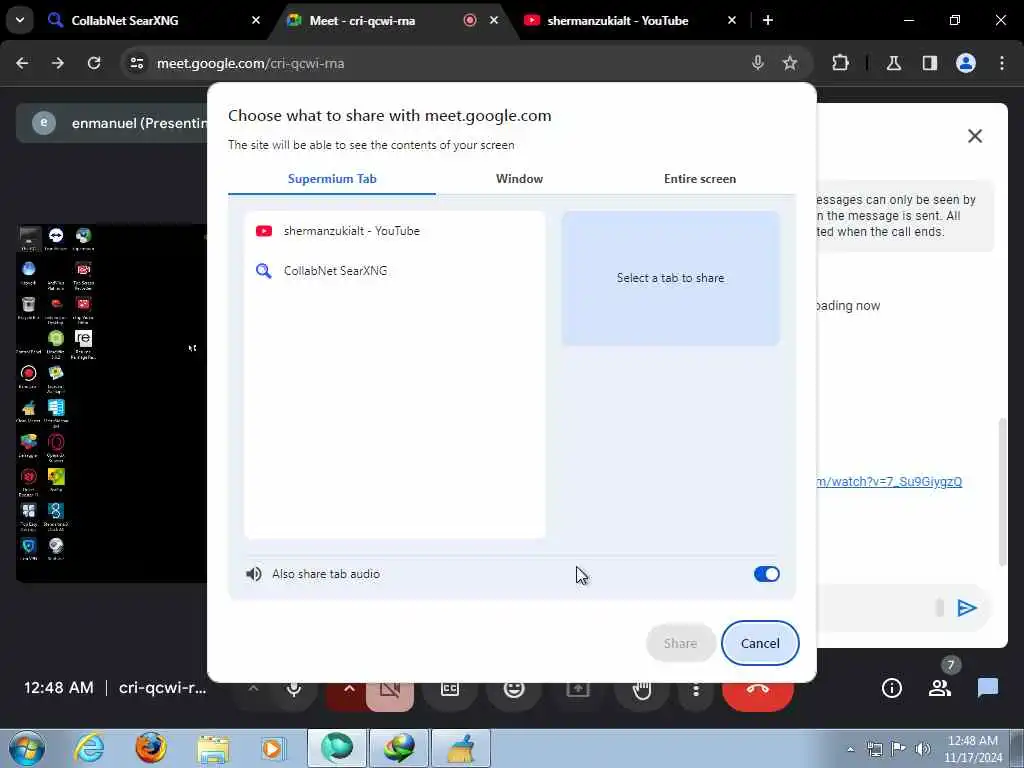Toggle the camera button in Meet
Image resolution: width=1024 pixels, height=768 pixels.
coord(390,692)
